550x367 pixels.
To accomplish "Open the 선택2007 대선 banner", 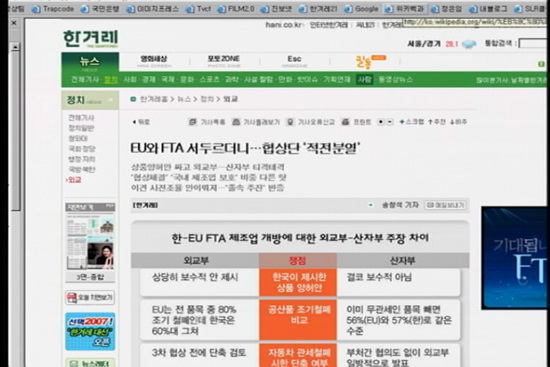I will (90, 332).
